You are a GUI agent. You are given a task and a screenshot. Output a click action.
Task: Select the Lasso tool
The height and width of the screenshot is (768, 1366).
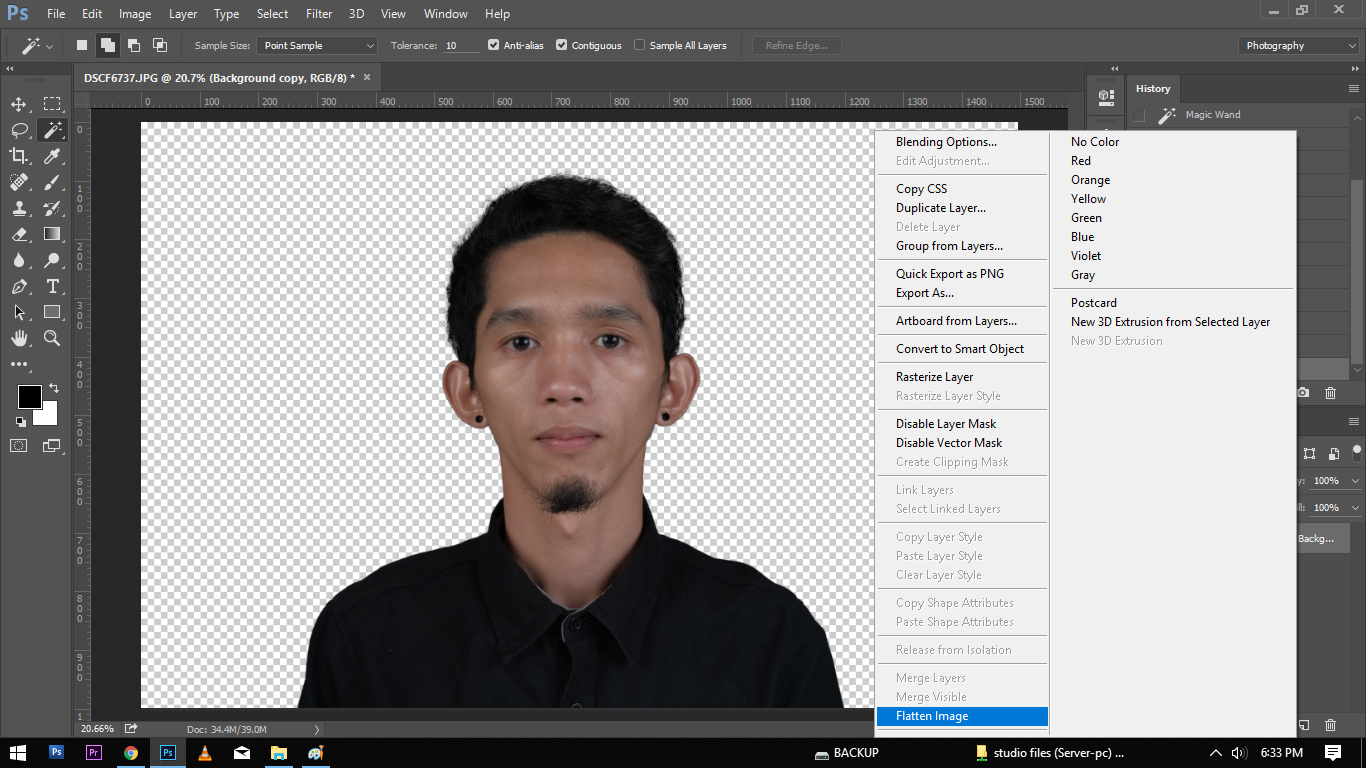19,130
